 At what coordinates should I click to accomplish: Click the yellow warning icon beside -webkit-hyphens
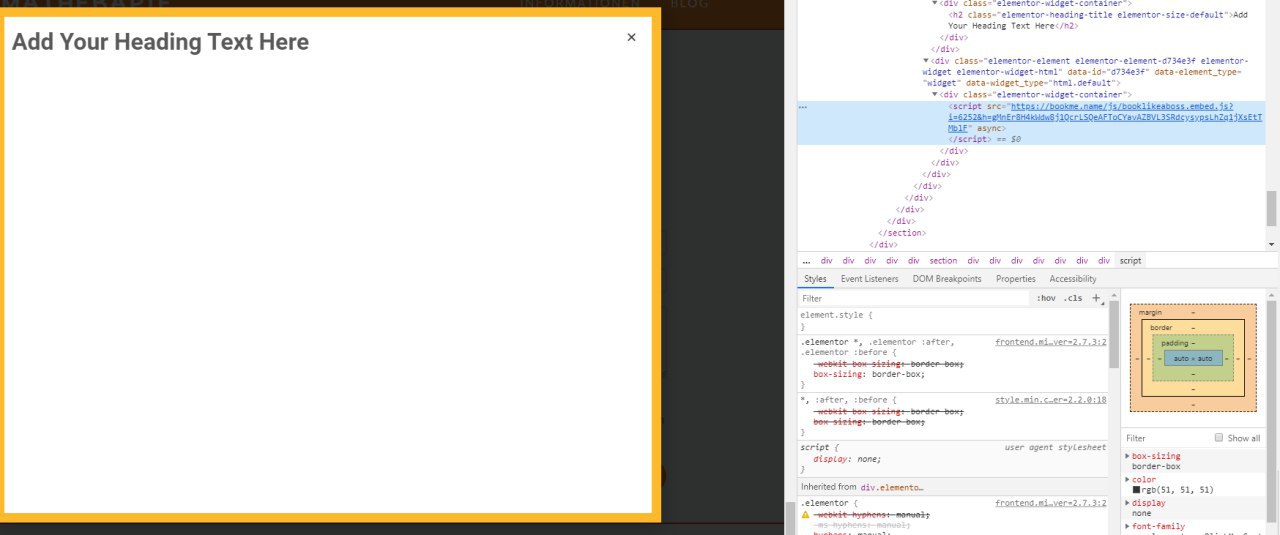805,514
